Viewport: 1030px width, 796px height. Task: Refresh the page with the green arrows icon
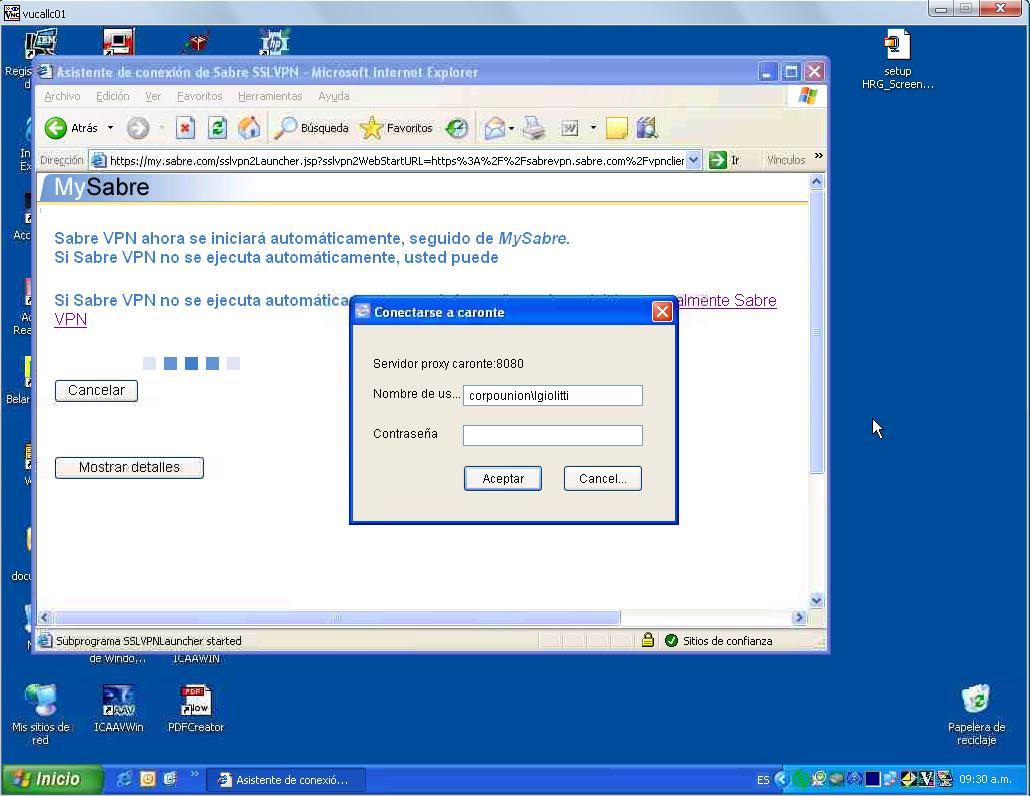pos(217,128)
